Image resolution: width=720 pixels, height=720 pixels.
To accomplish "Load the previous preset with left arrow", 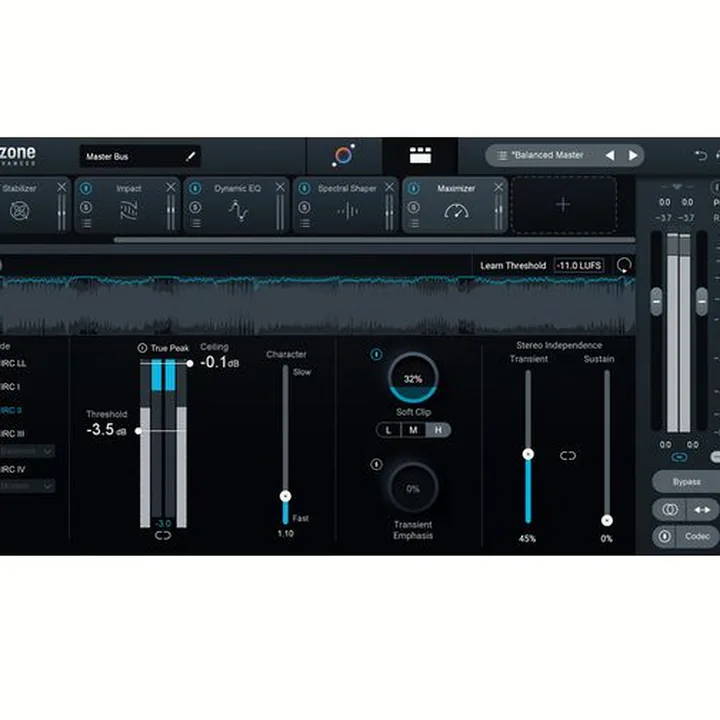I will click(610, 156).
